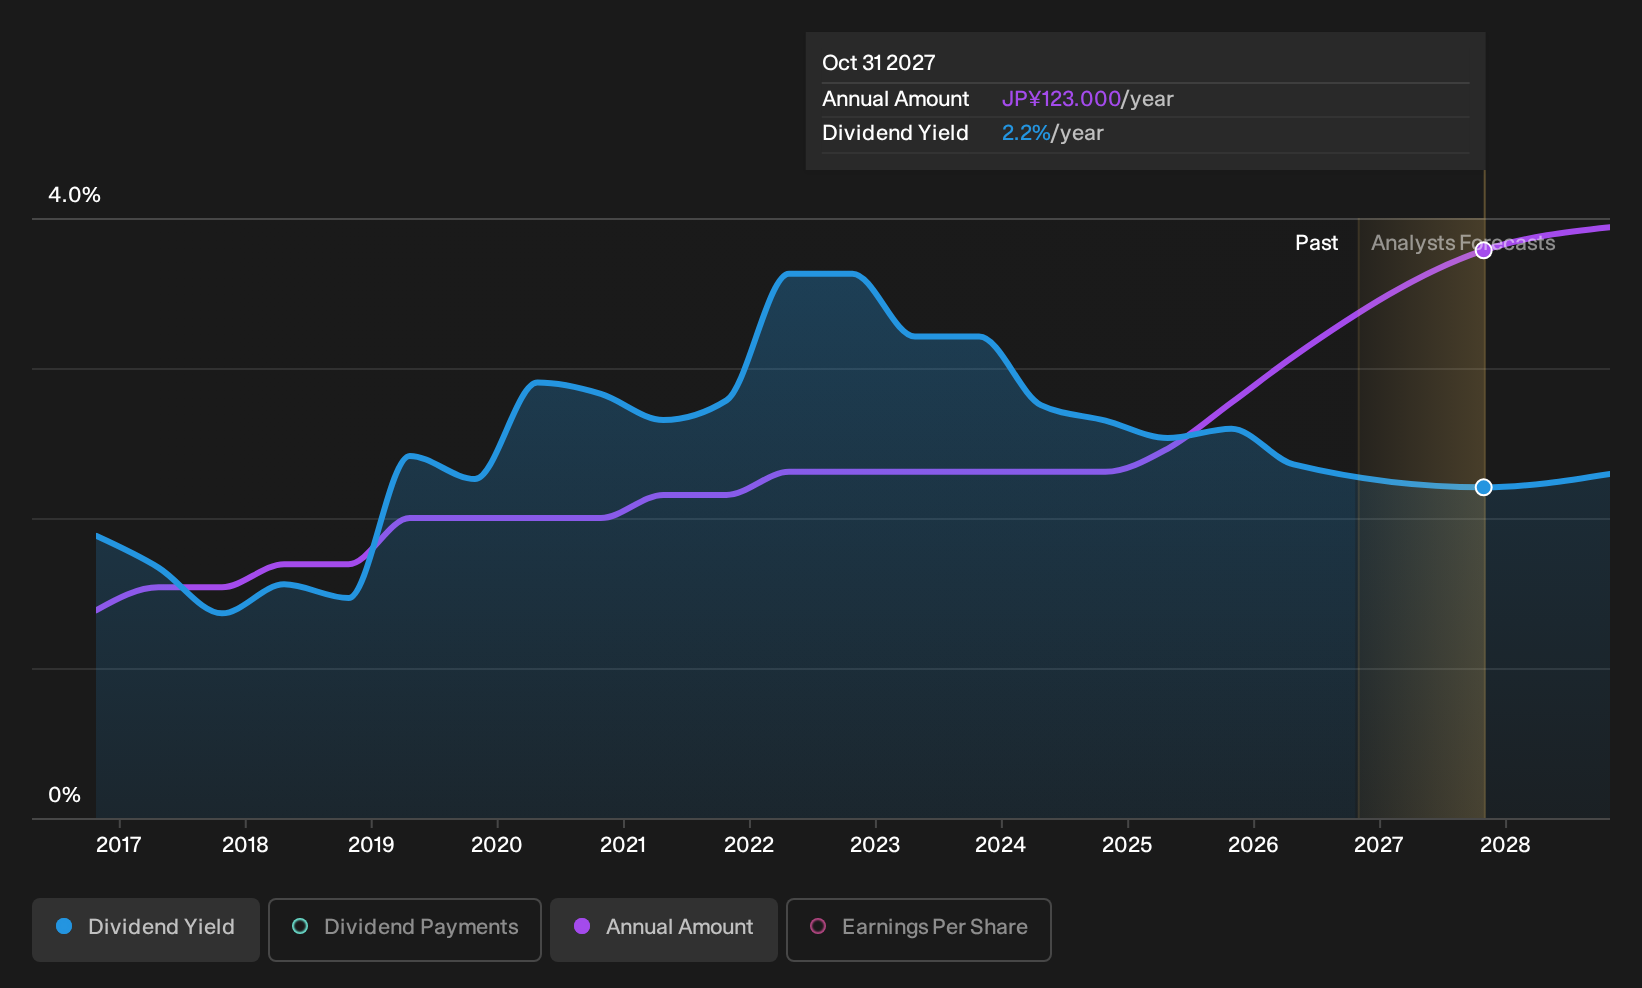Image resolution: width=1642 pixels, height=988 pixels.
Task: Click the blue Dividend Yield legend dot
Action: click(64, 926)
